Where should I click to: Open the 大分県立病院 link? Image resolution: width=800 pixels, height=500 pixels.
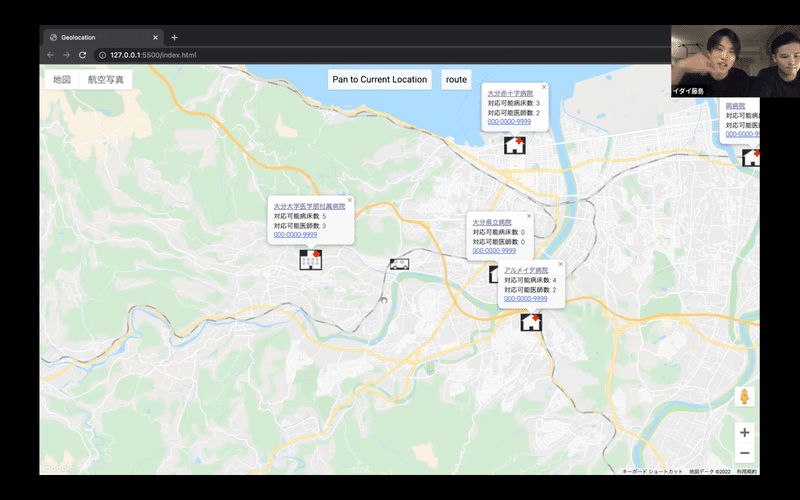(x=492, y=222)
